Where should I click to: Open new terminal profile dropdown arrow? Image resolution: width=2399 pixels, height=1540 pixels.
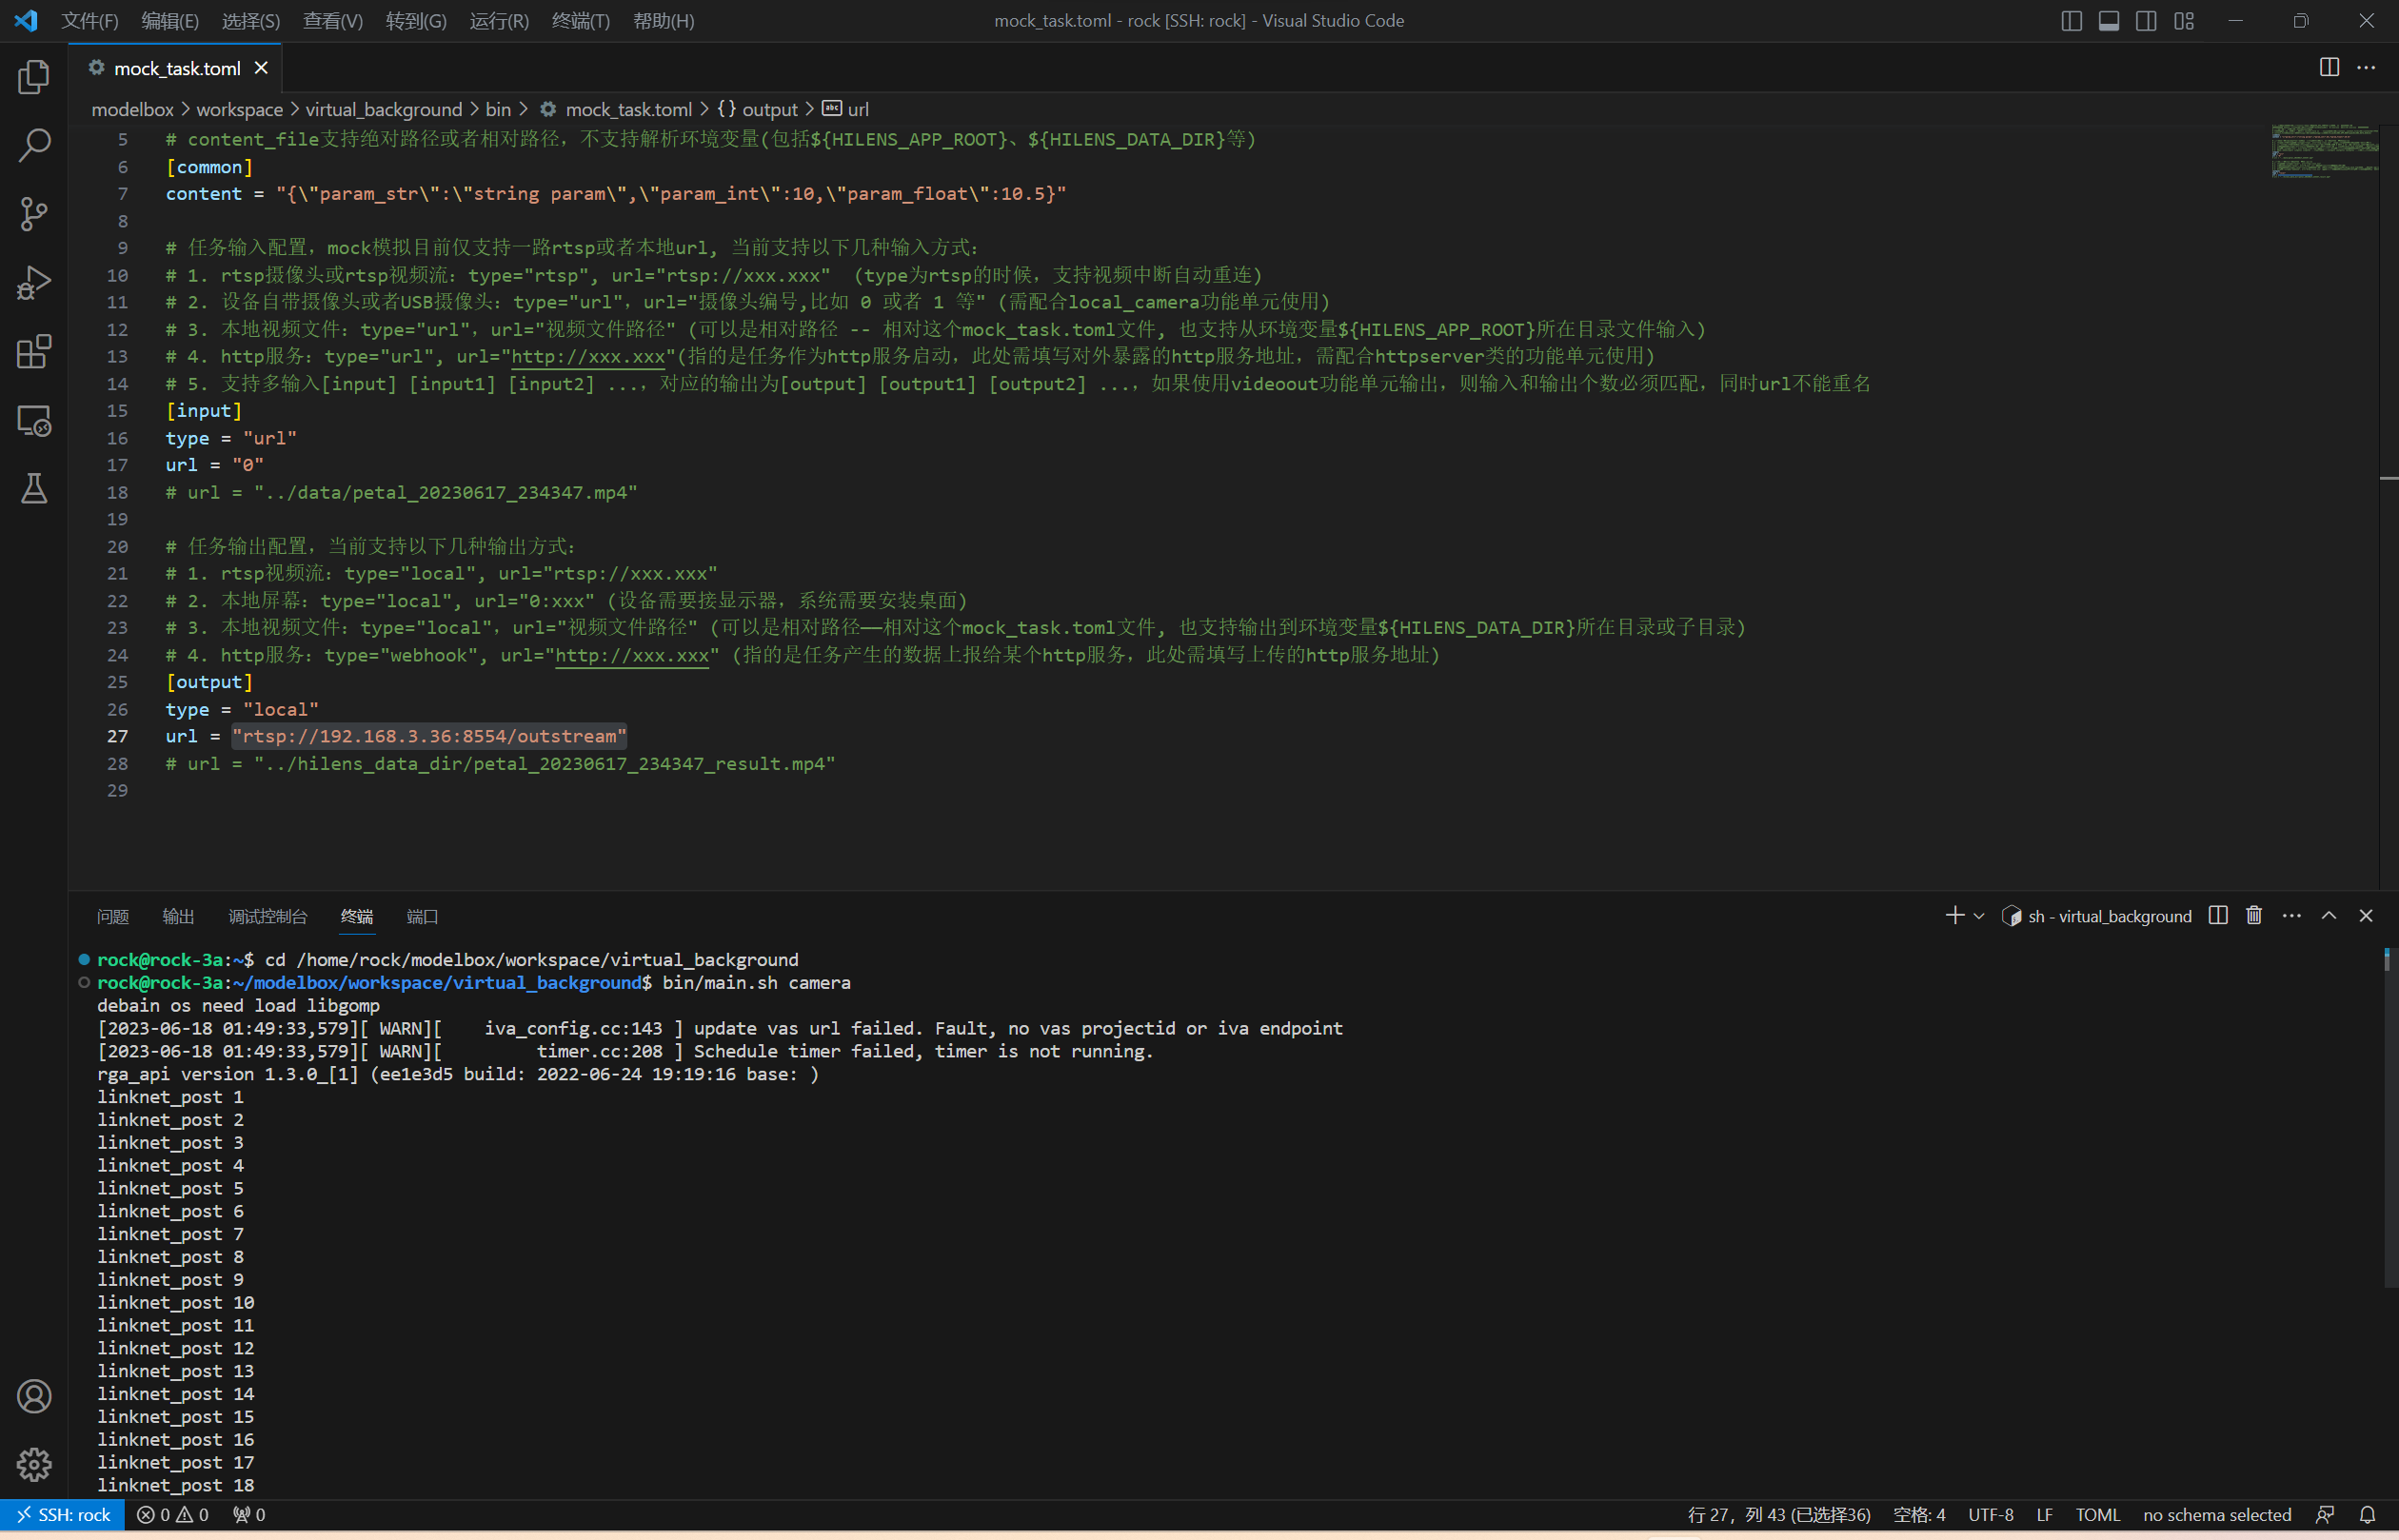click(1979, 916)
